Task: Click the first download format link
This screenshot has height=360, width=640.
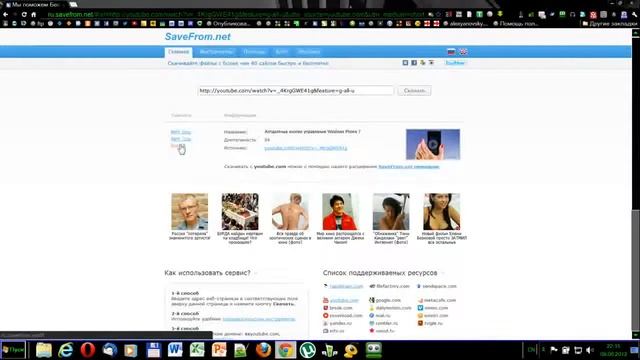Action: [180, 132]
